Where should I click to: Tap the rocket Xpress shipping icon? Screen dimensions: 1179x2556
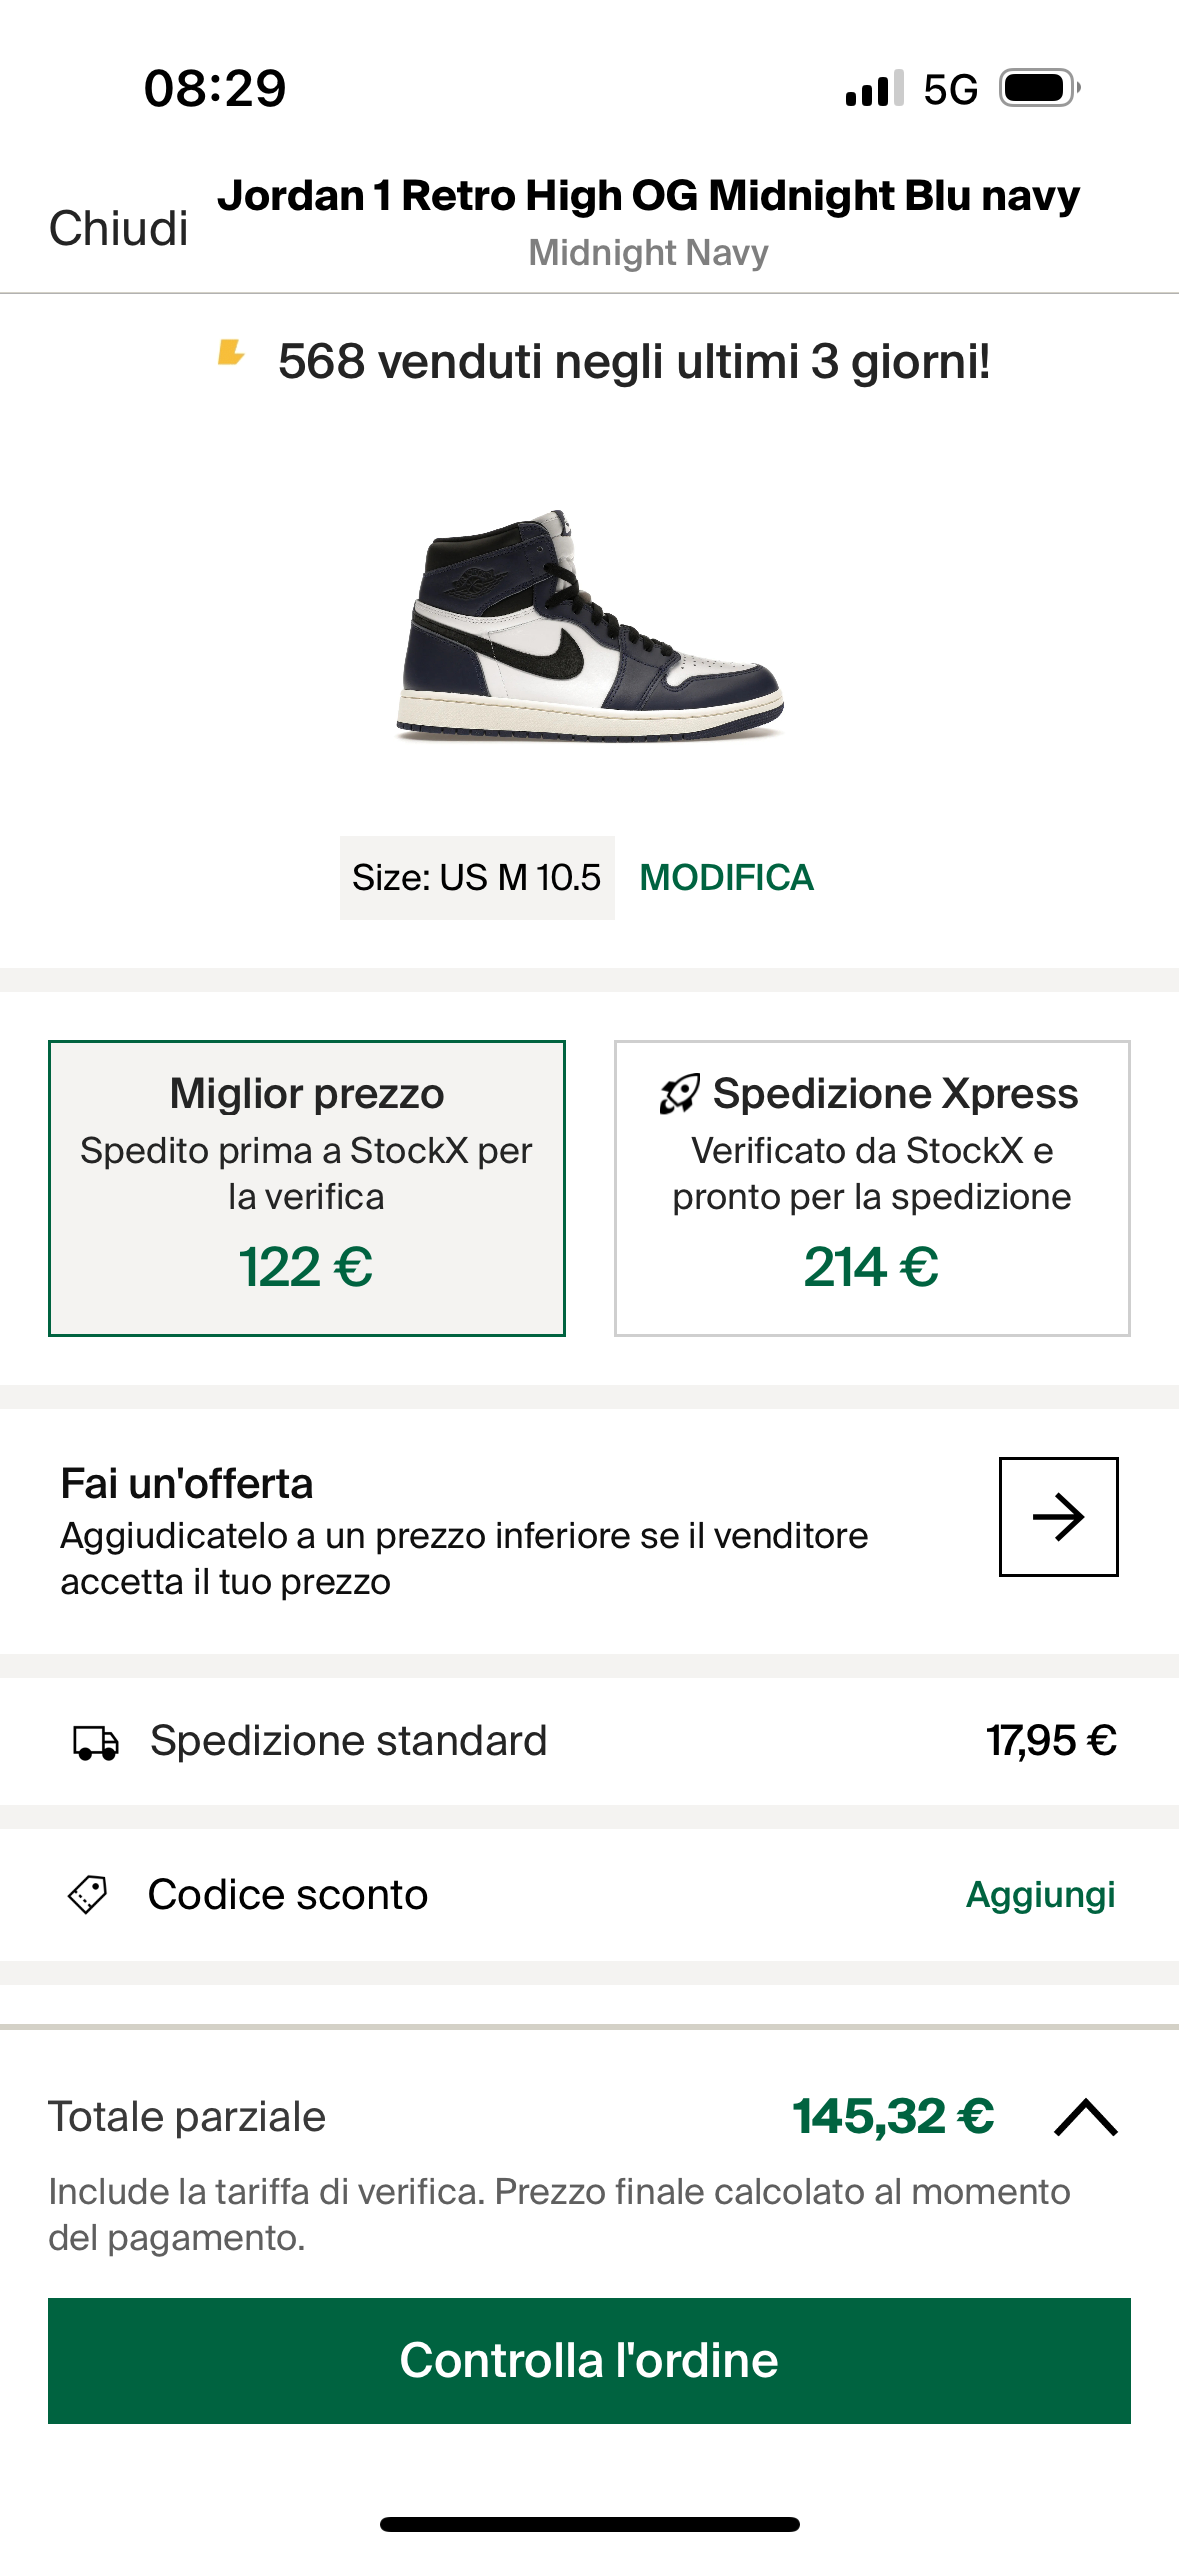pyautogui.click(x=679, y=1094)
